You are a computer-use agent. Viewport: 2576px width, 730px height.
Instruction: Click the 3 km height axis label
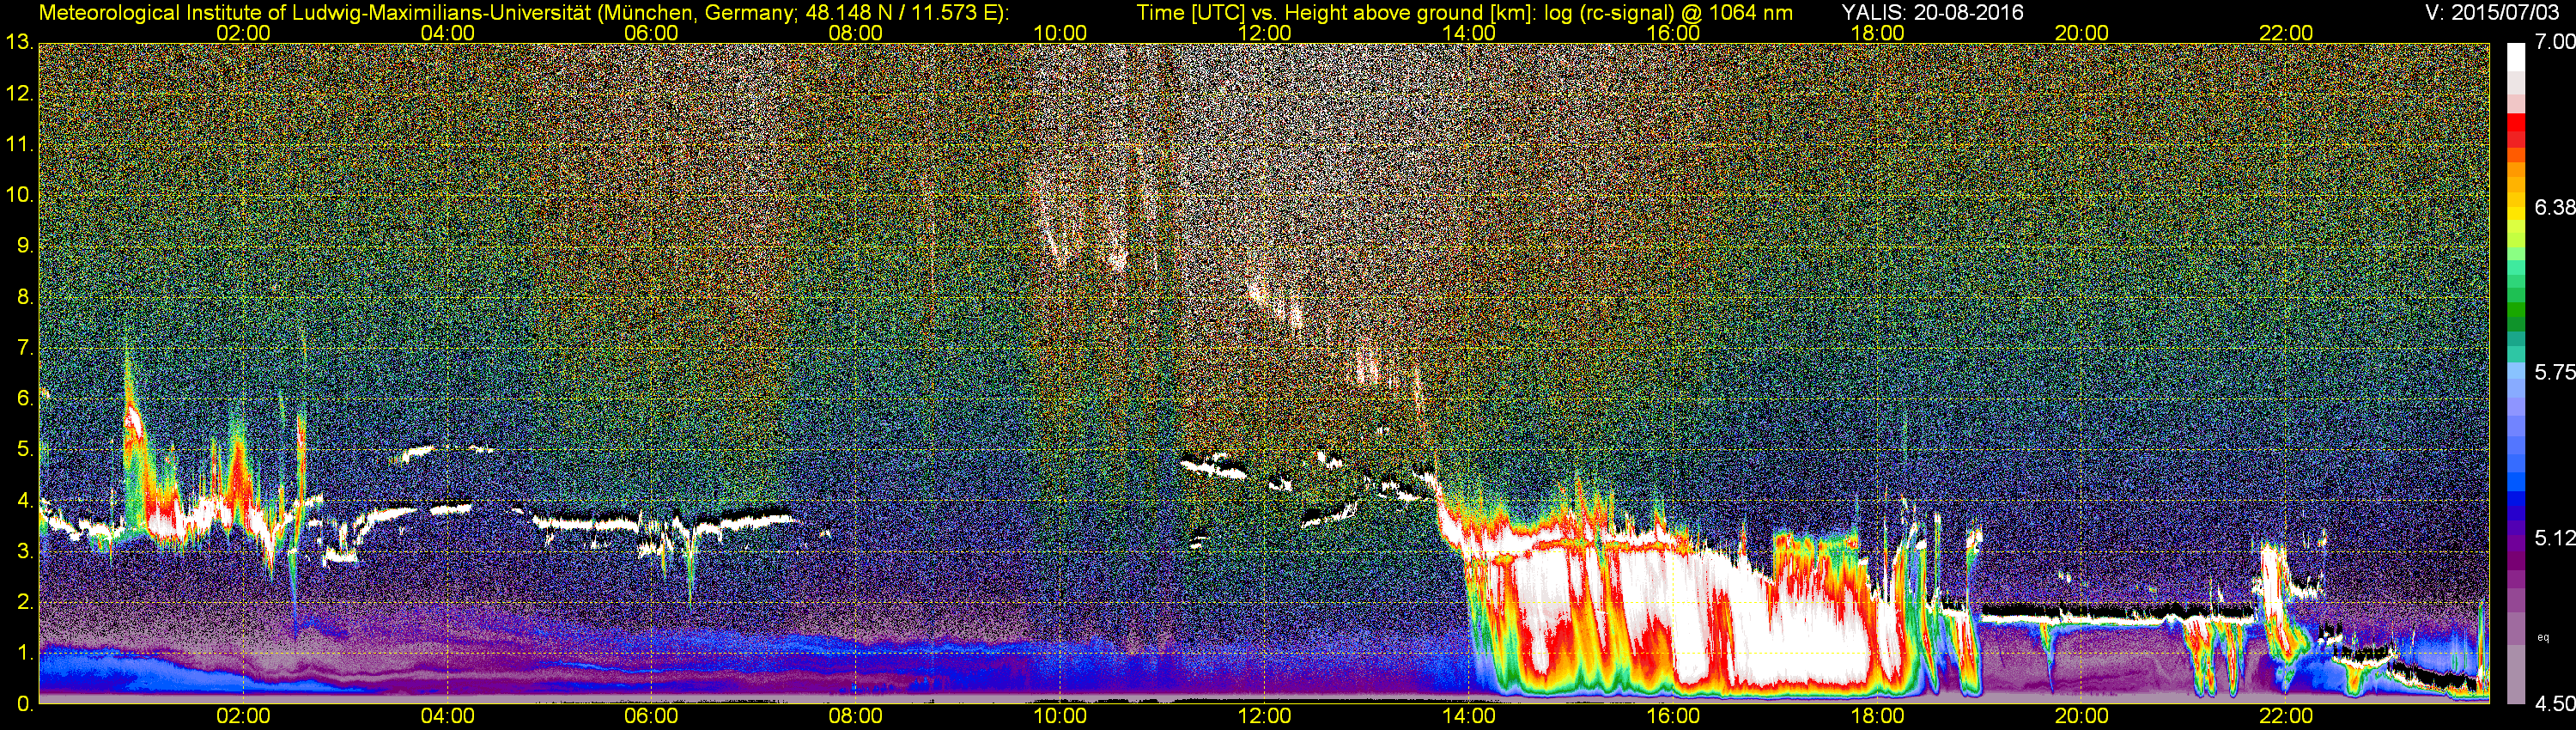[x=24, y=551]
